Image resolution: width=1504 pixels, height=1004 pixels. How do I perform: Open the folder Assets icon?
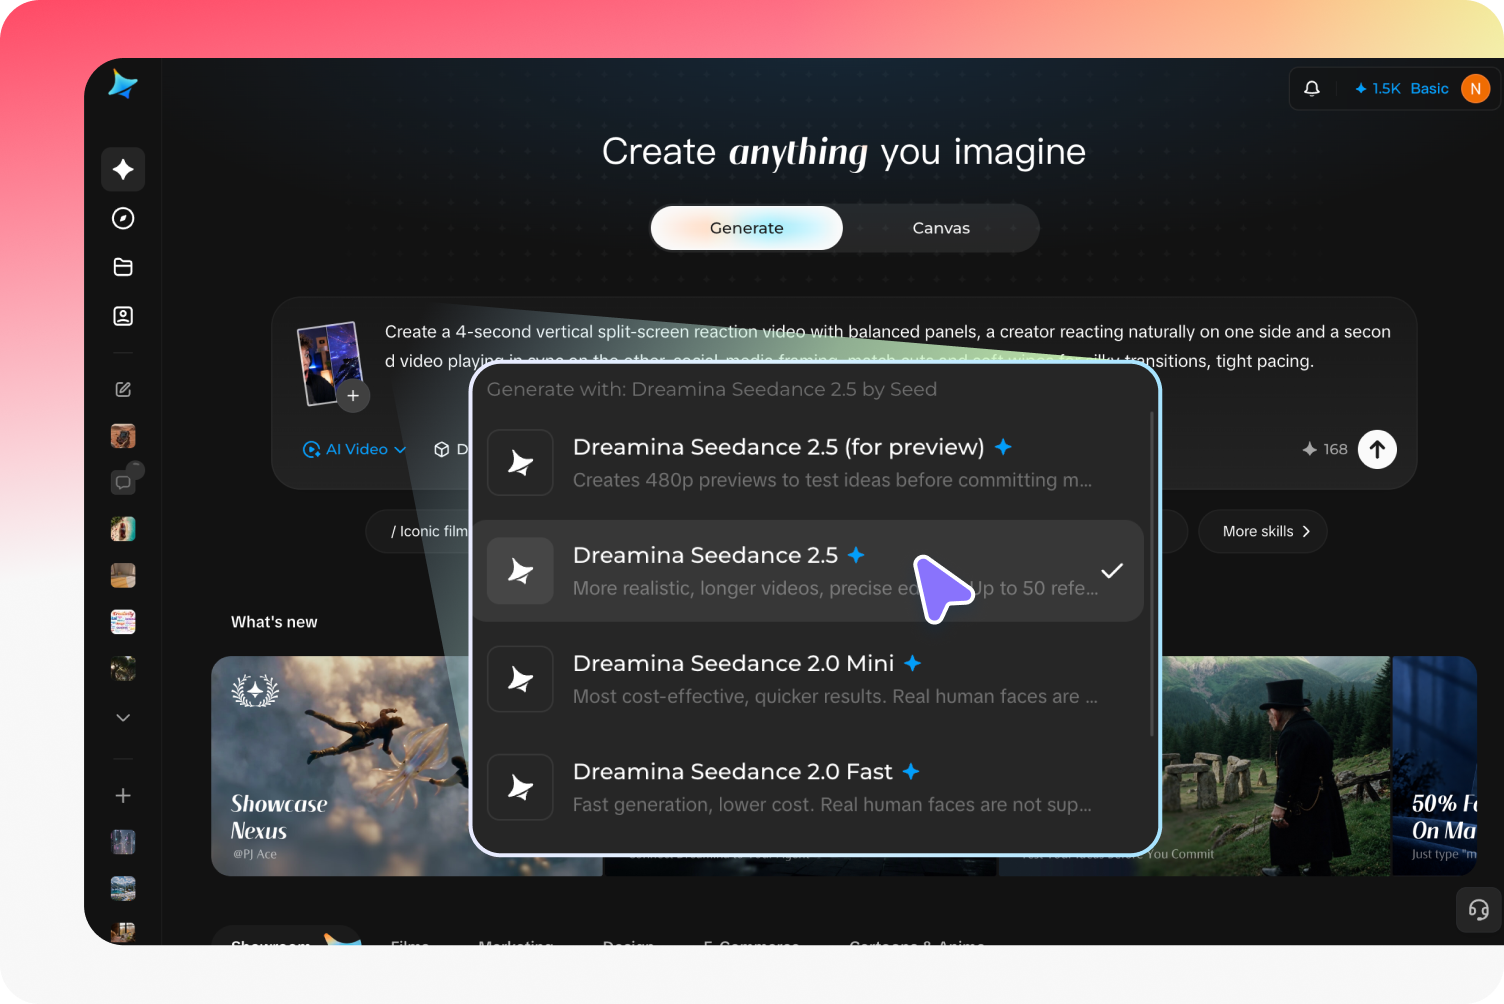click(x=123, y=267)
